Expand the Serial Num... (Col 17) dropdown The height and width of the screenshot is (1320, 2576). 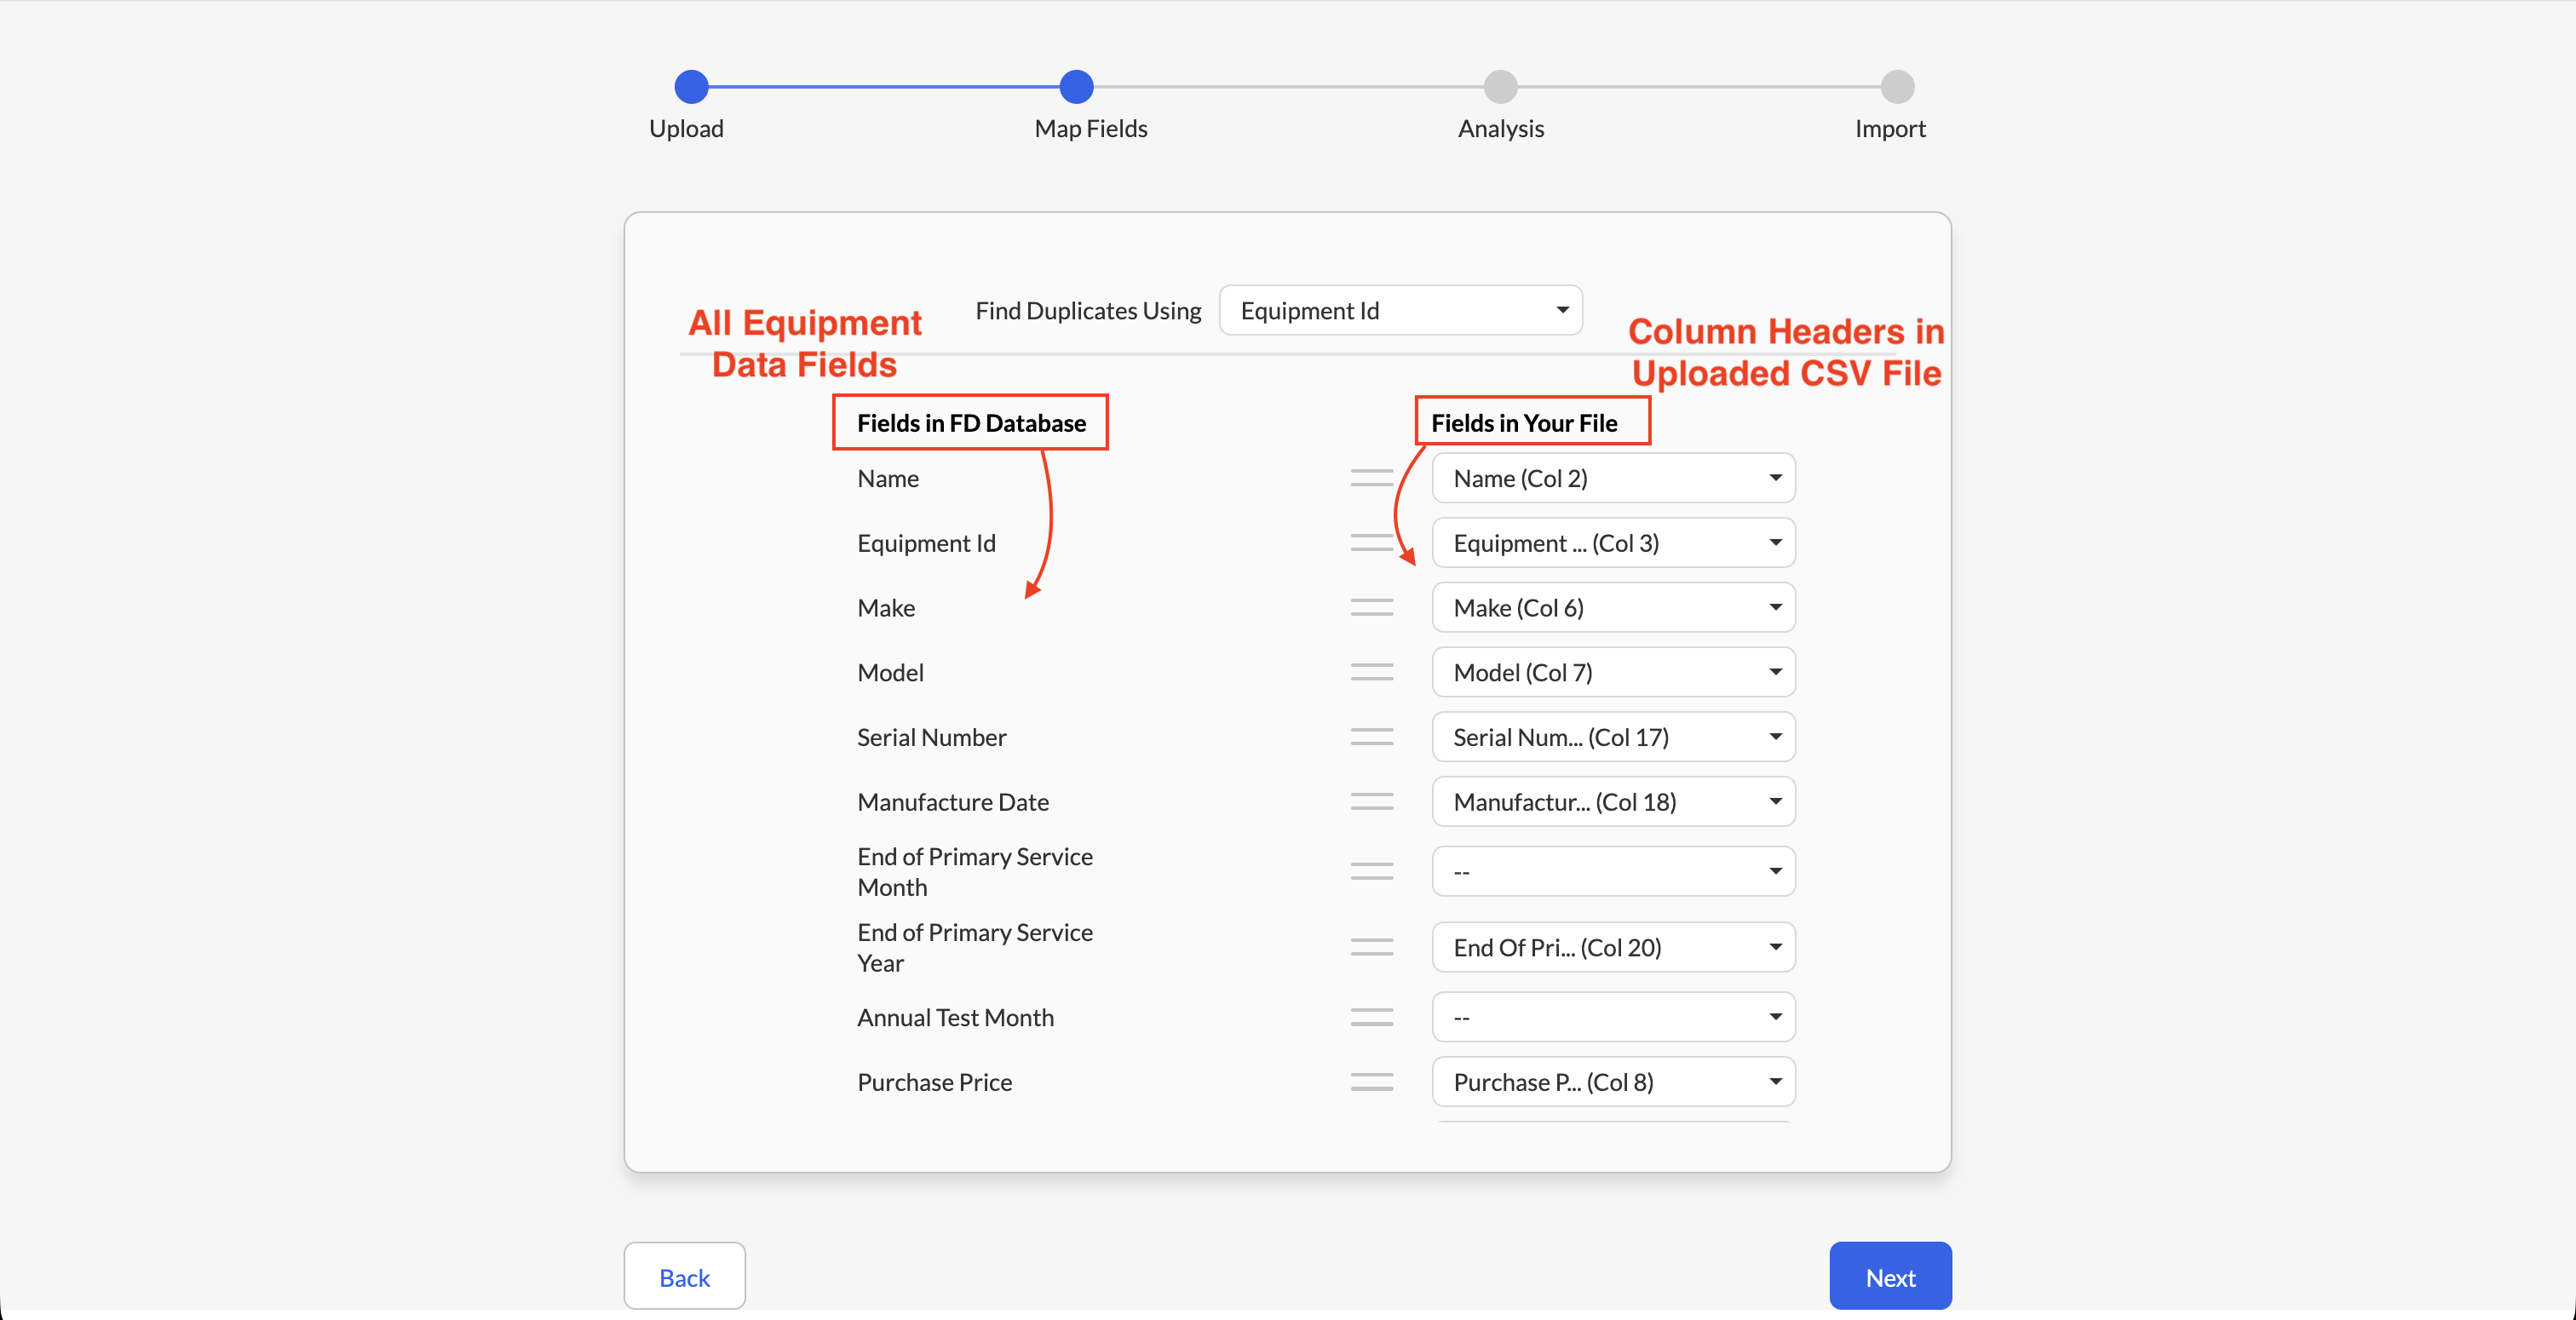point(1613,737)
